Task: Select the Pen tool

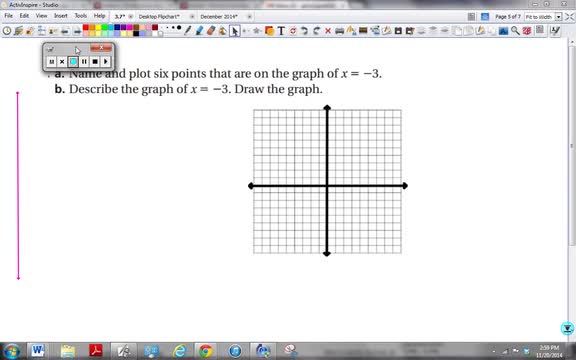Action: pos(187,30)
